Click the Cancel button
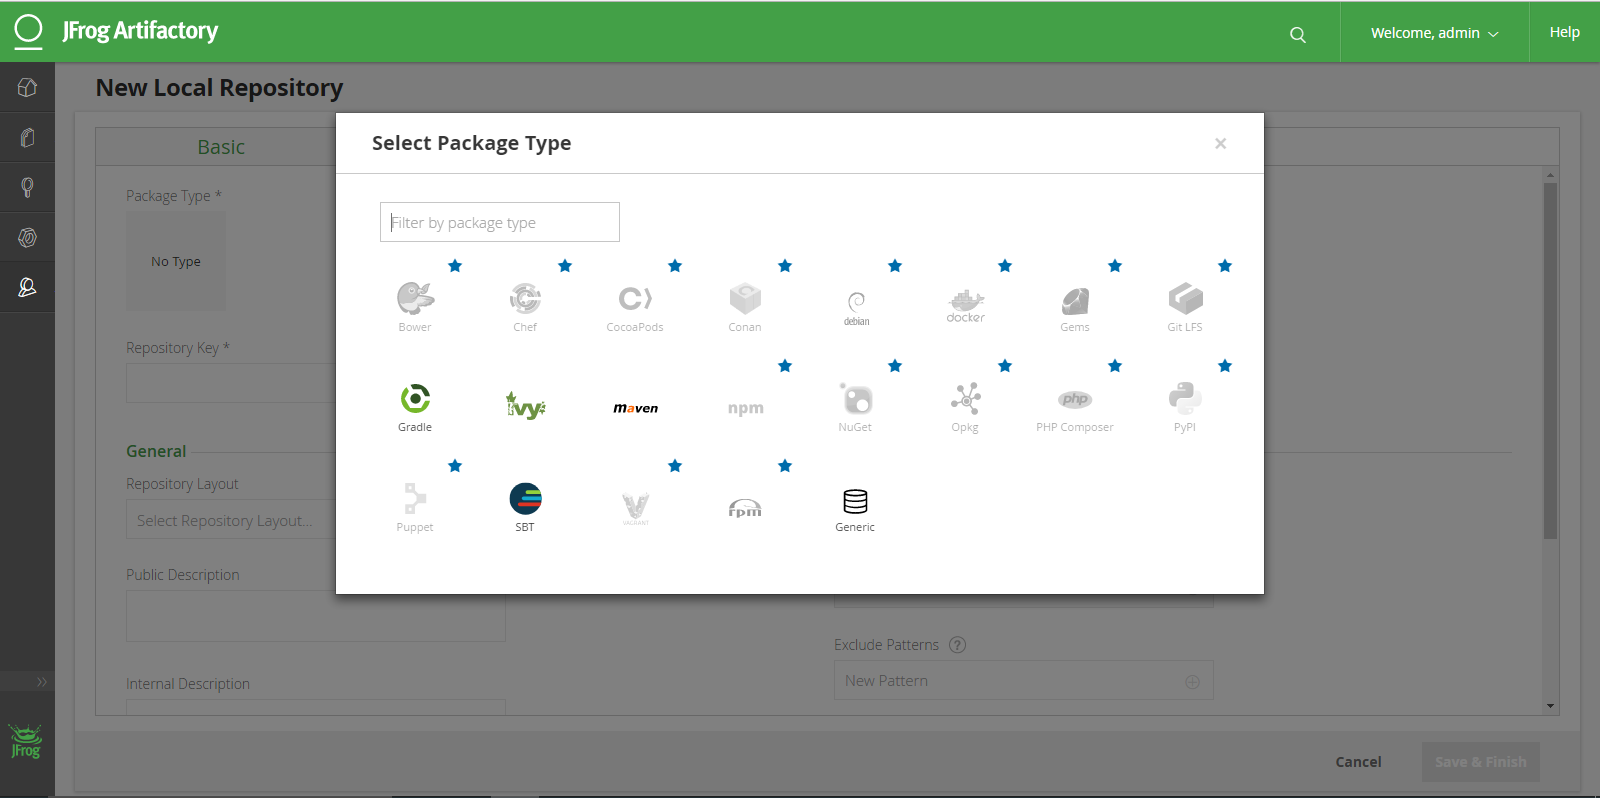 click(x=1358, y=762)
